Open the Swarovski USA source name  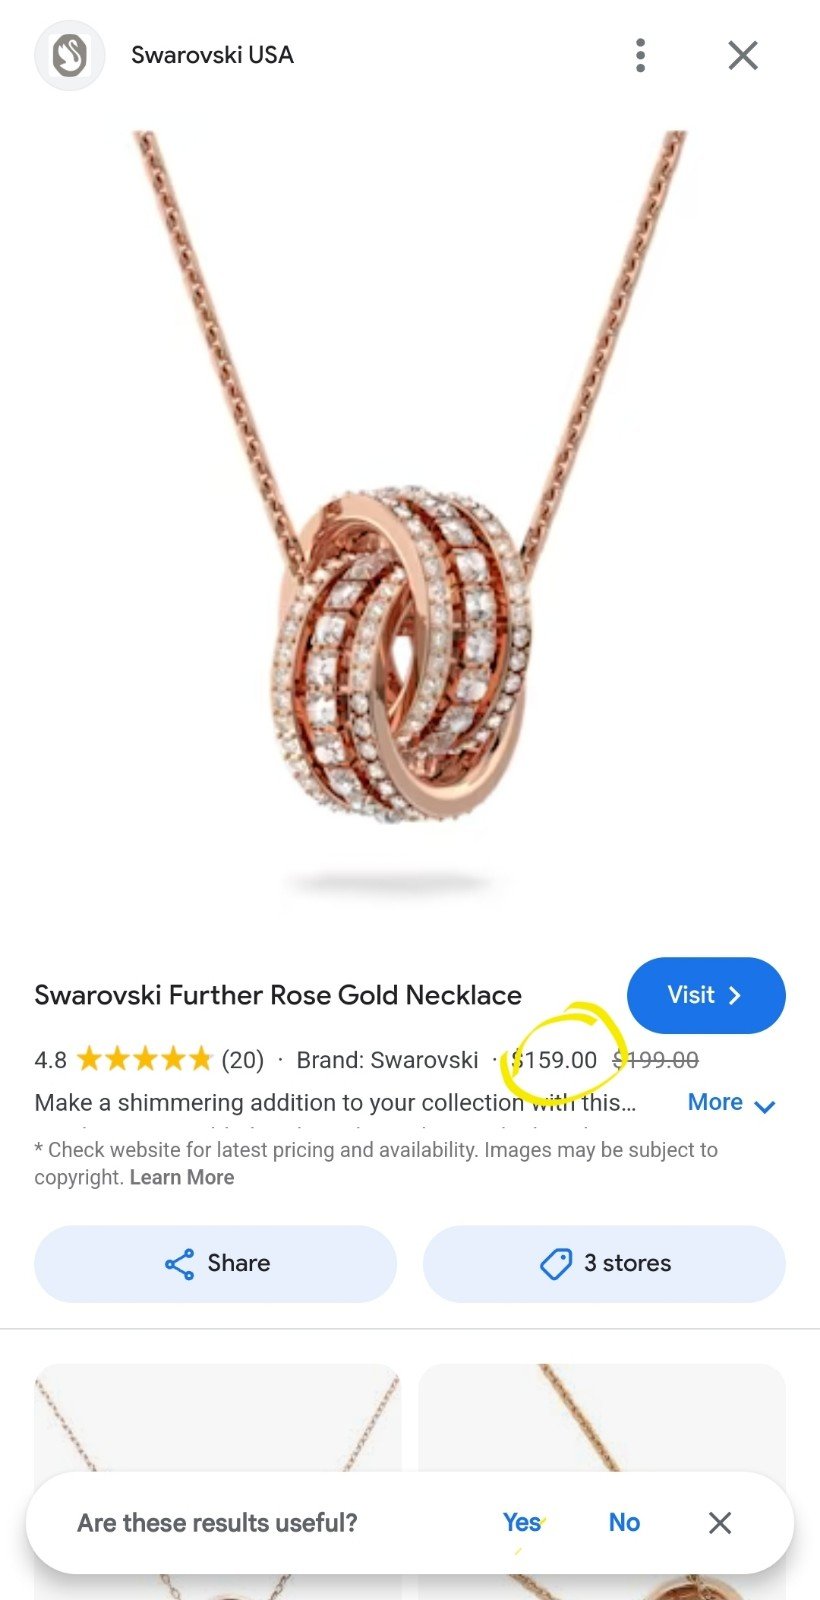point(212,55)
